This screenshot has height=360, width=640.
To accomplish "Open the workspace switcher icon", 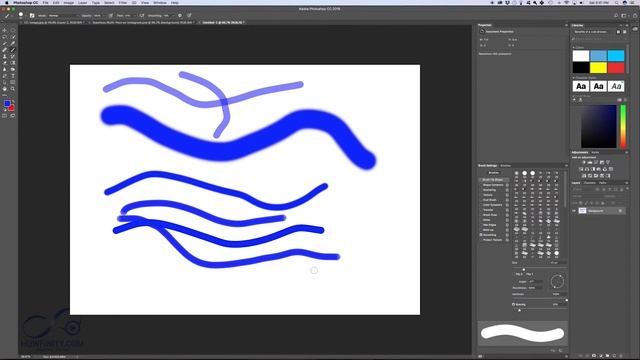I will 624,16.
